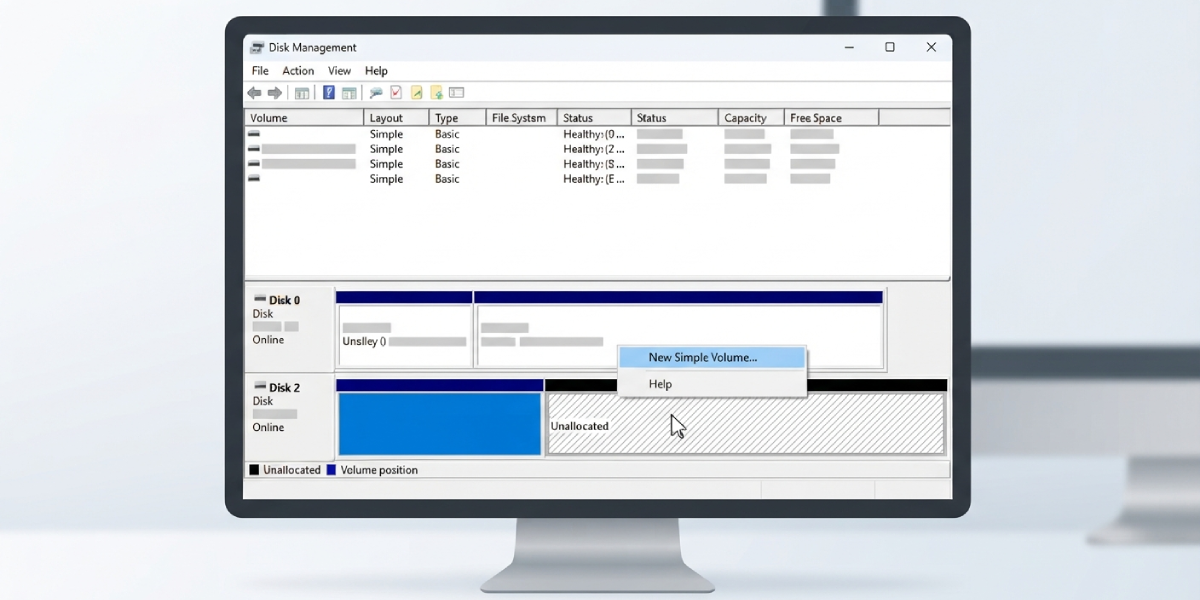Viewport: 1200px width, 600px height.
Task: Click the yellow sheet with green plus icon
Action: point(437,93)
